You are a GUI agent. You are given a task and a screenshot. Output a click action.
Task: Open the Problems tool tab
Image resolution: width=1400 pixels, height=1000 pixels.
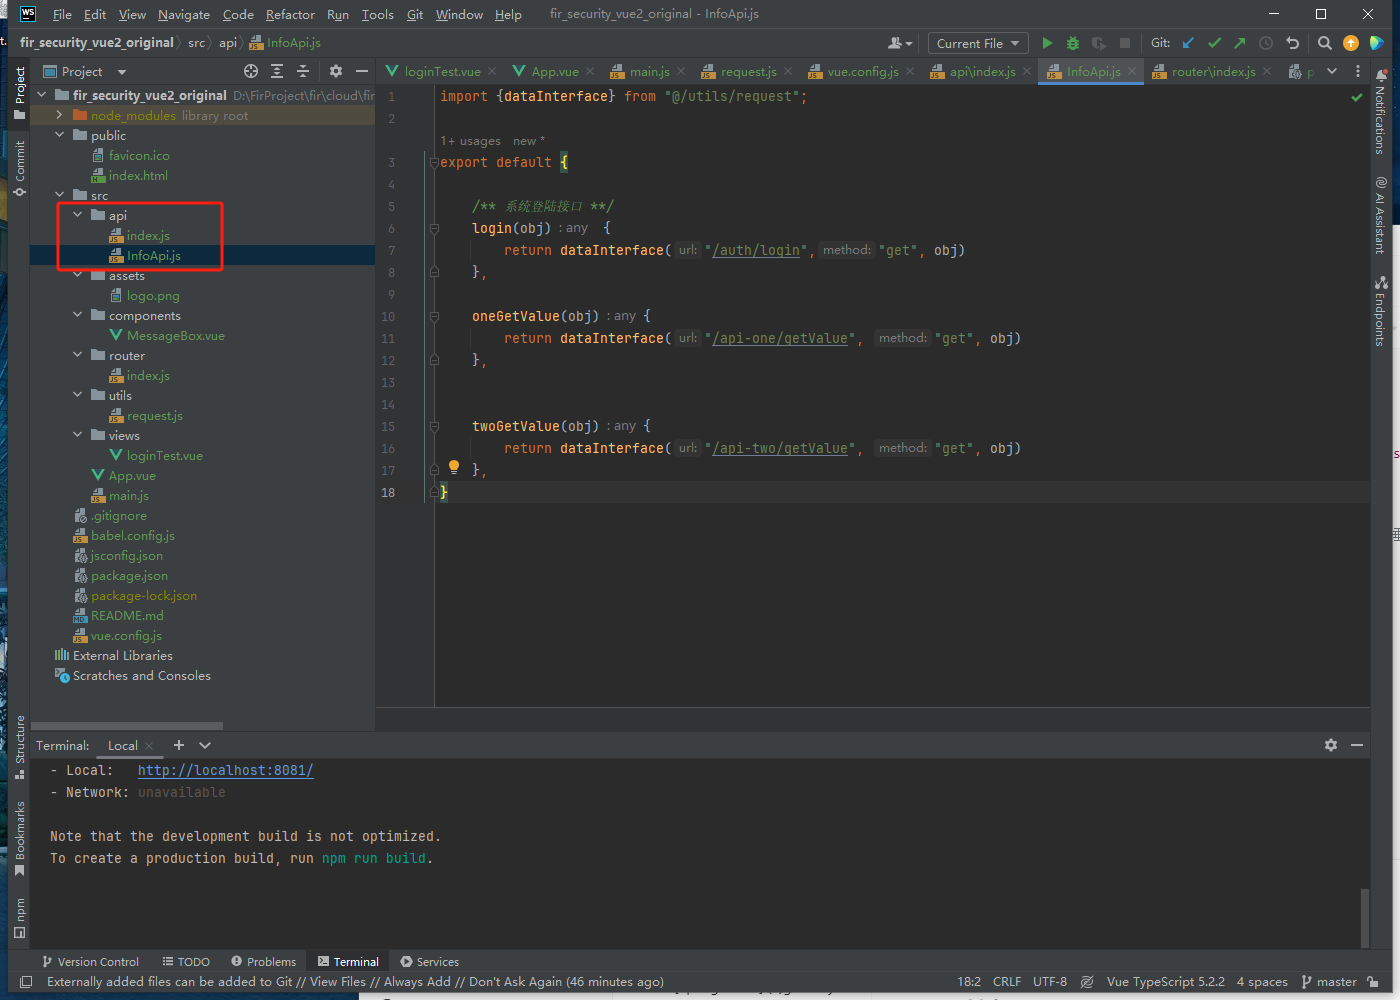263,962
